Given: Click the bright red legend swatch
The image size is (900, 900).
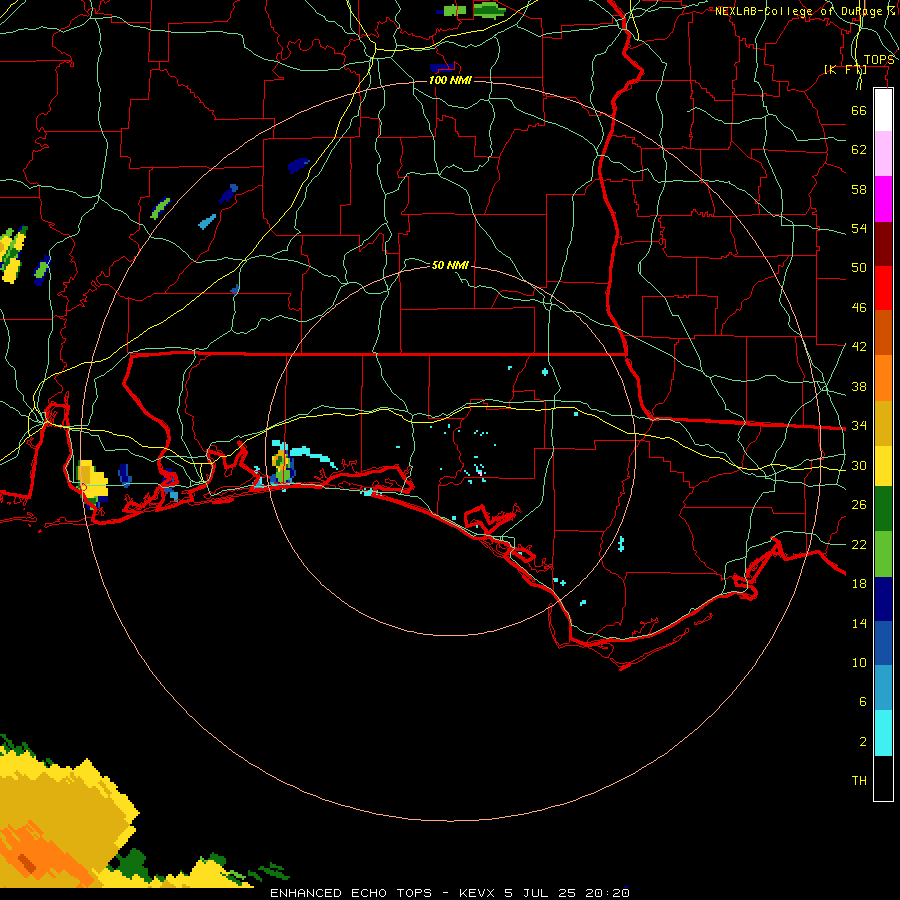Looking at the screenshot, I should [x=883, y=288].
